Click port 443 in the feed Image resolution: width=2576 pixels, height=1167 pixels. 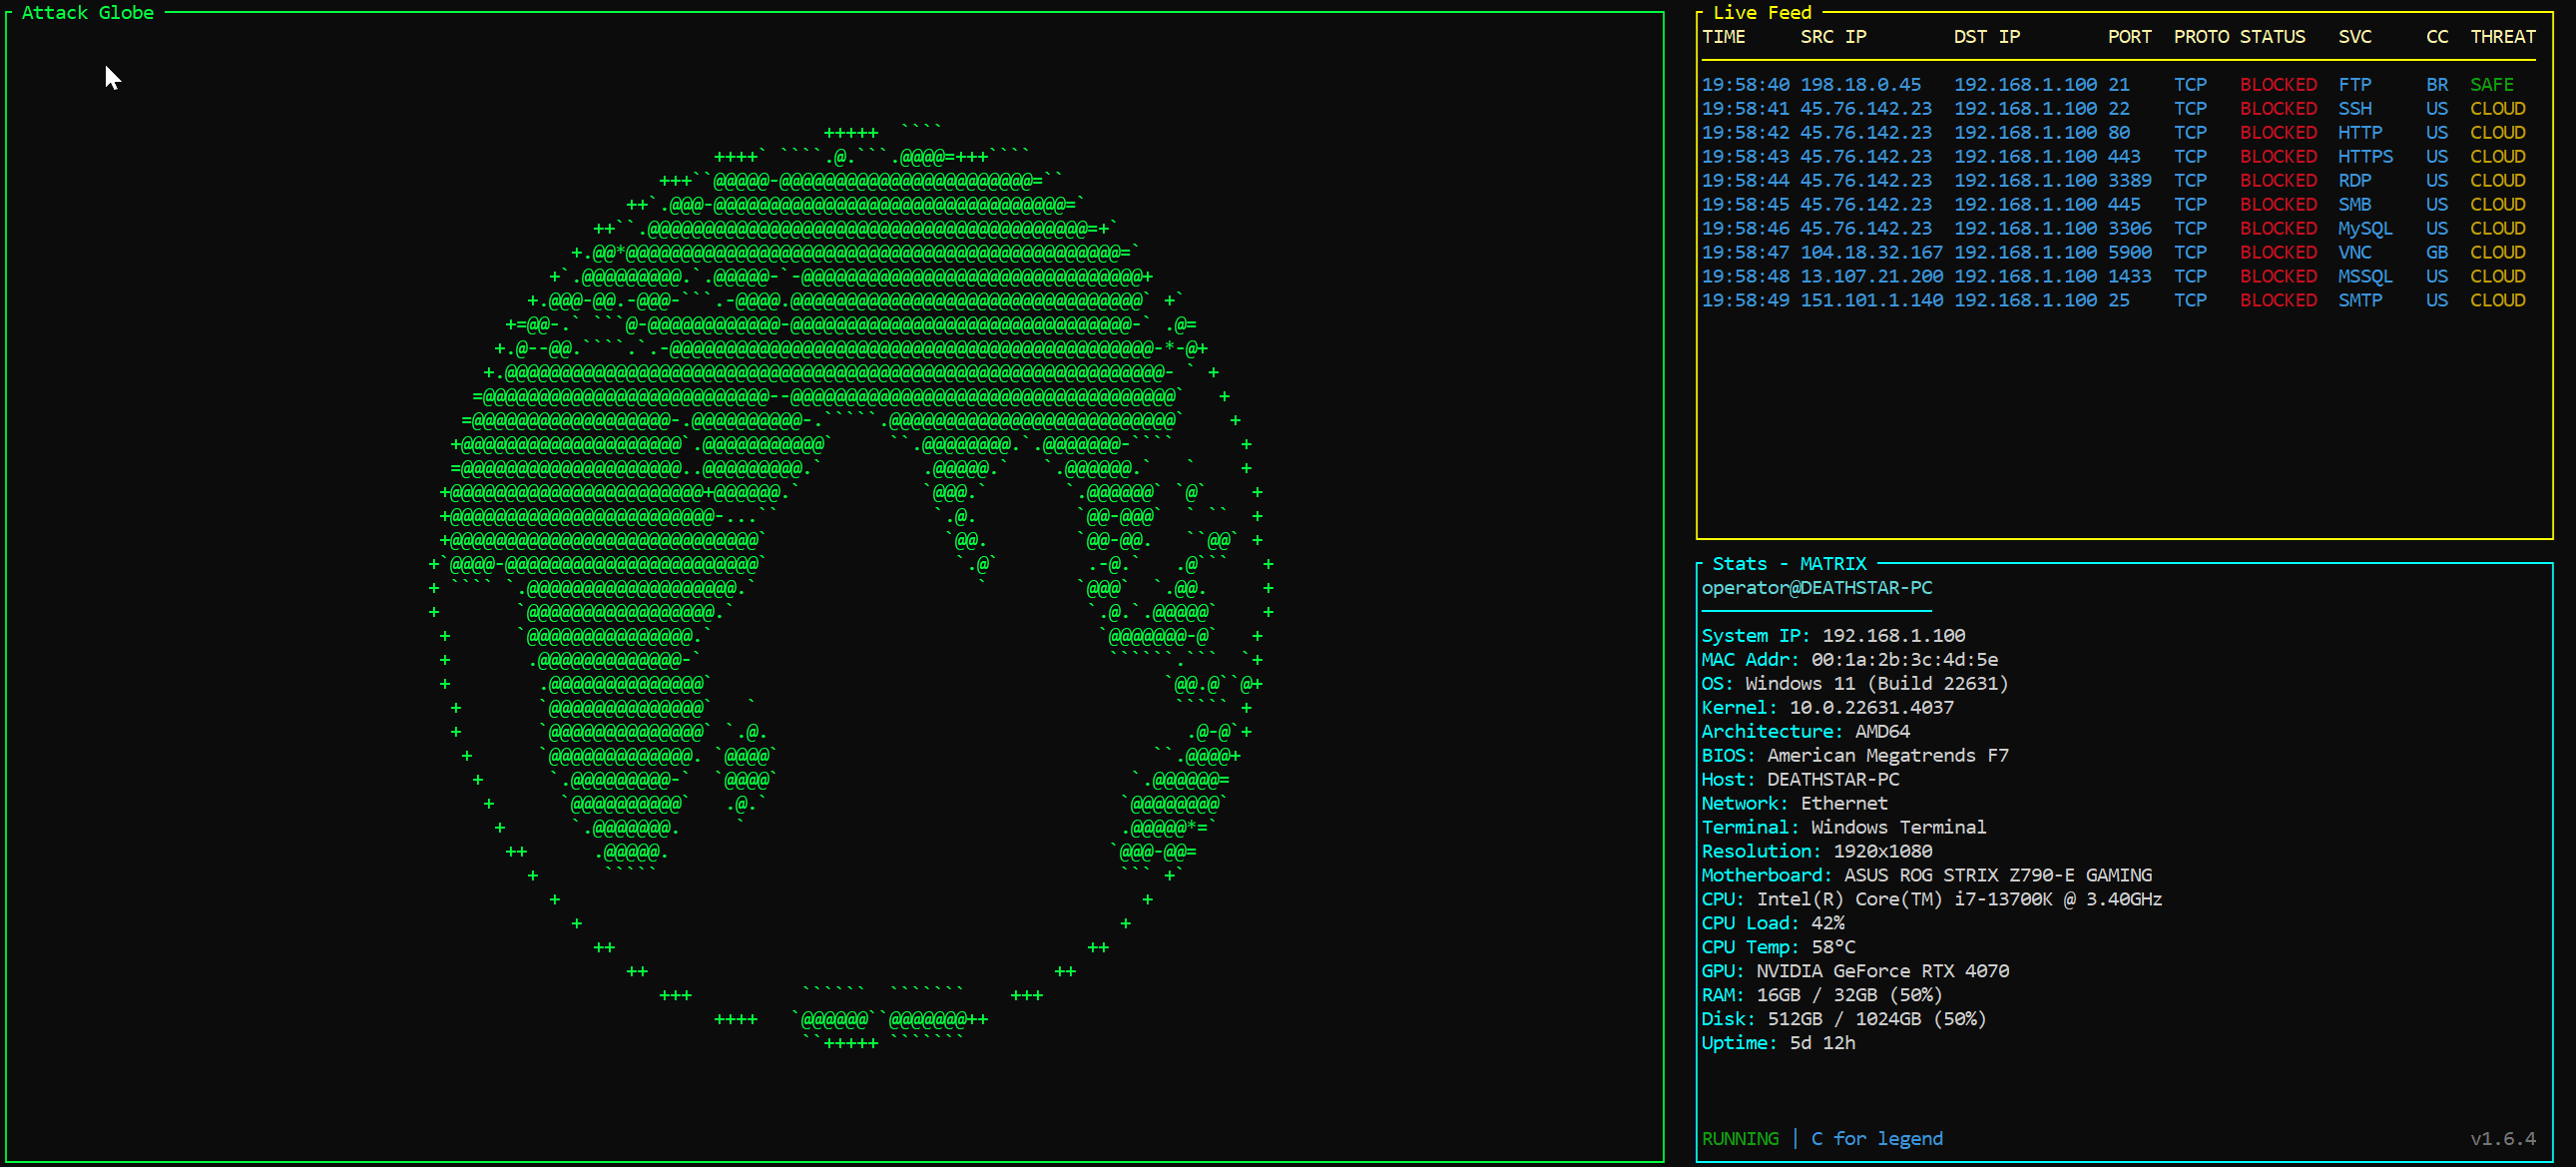point(2124,157)
